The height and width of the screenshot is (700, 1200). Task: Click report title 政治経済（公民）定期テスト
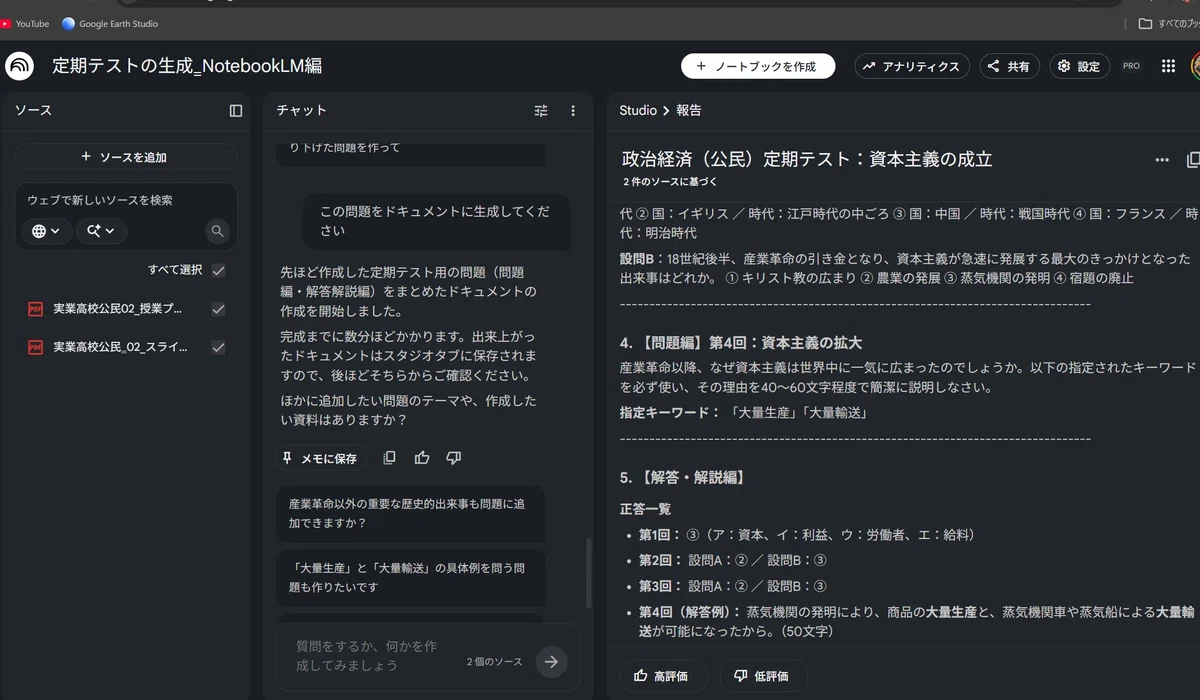(807, 159)
